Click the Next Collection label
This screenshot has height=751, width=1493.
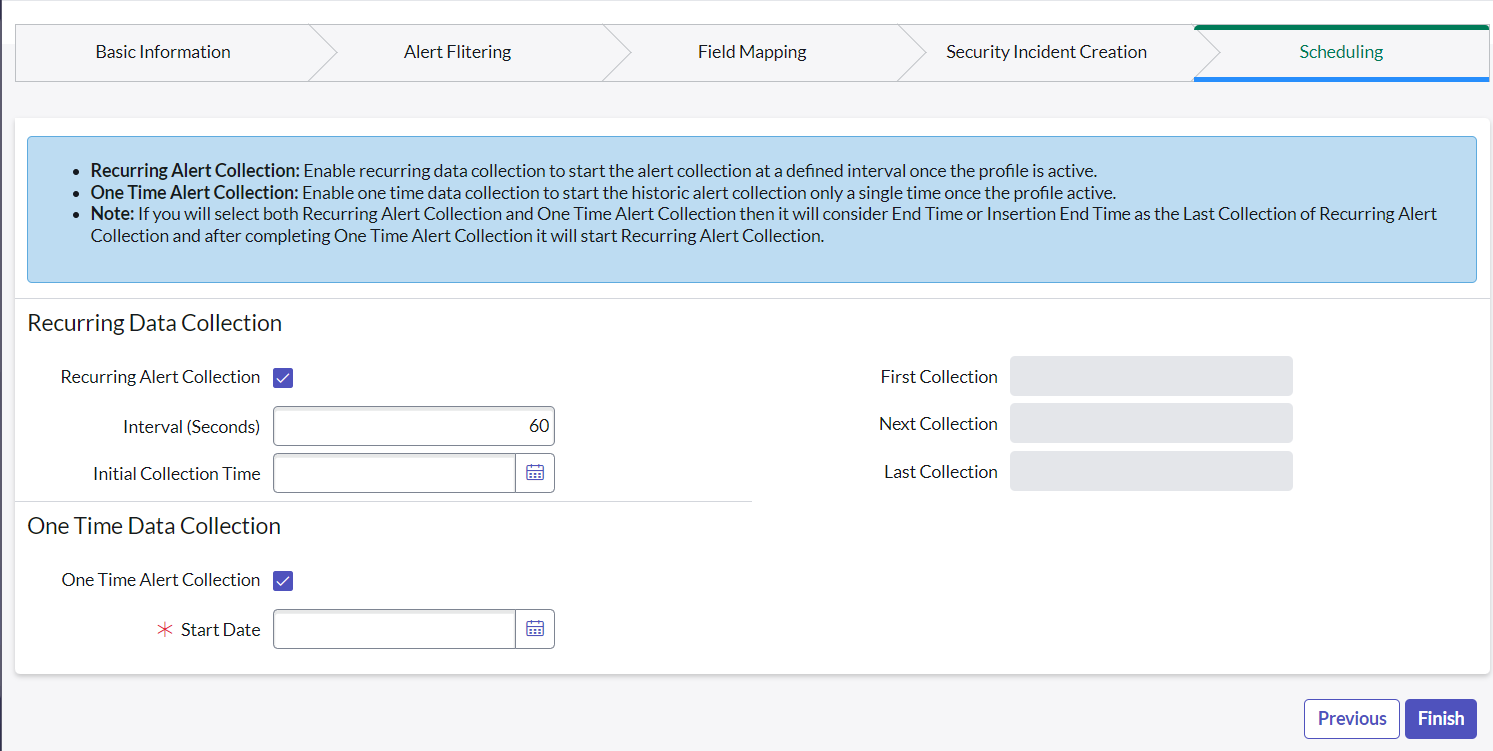point(938,424)
